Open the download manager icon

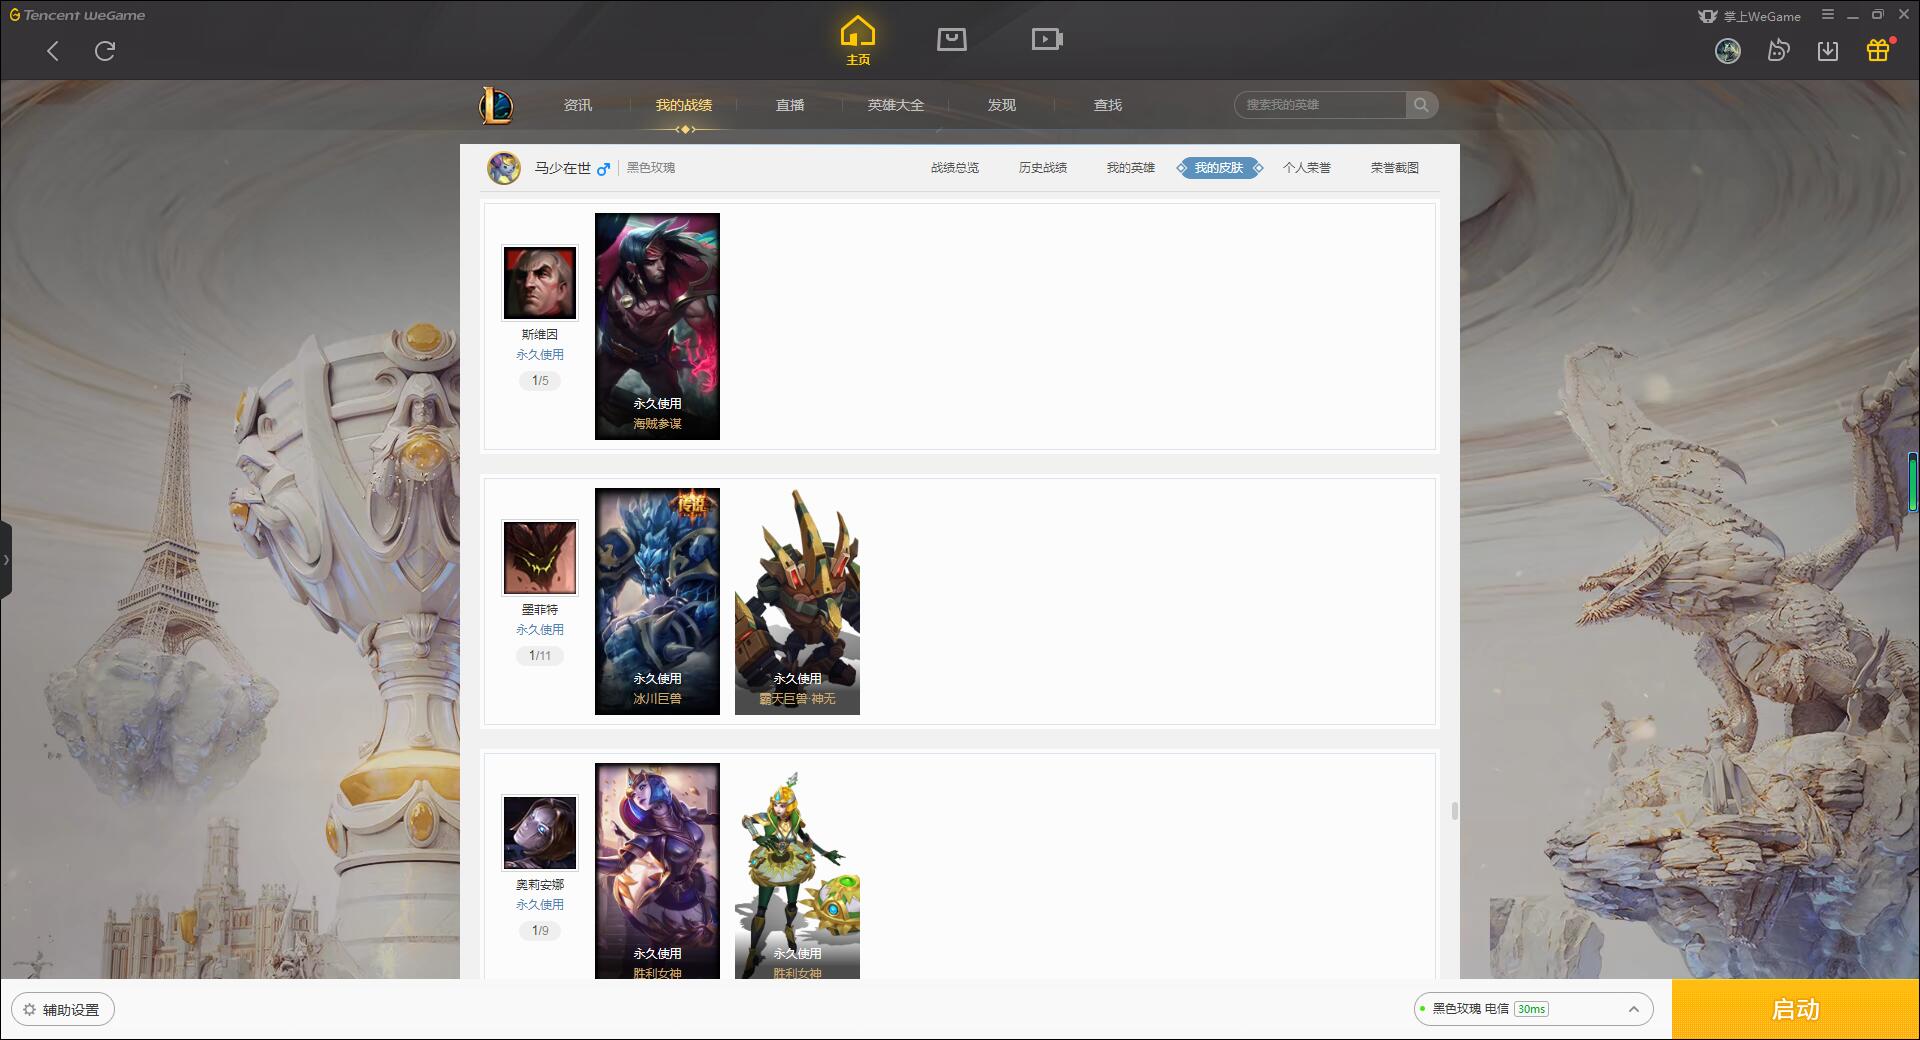(1828, 51)
